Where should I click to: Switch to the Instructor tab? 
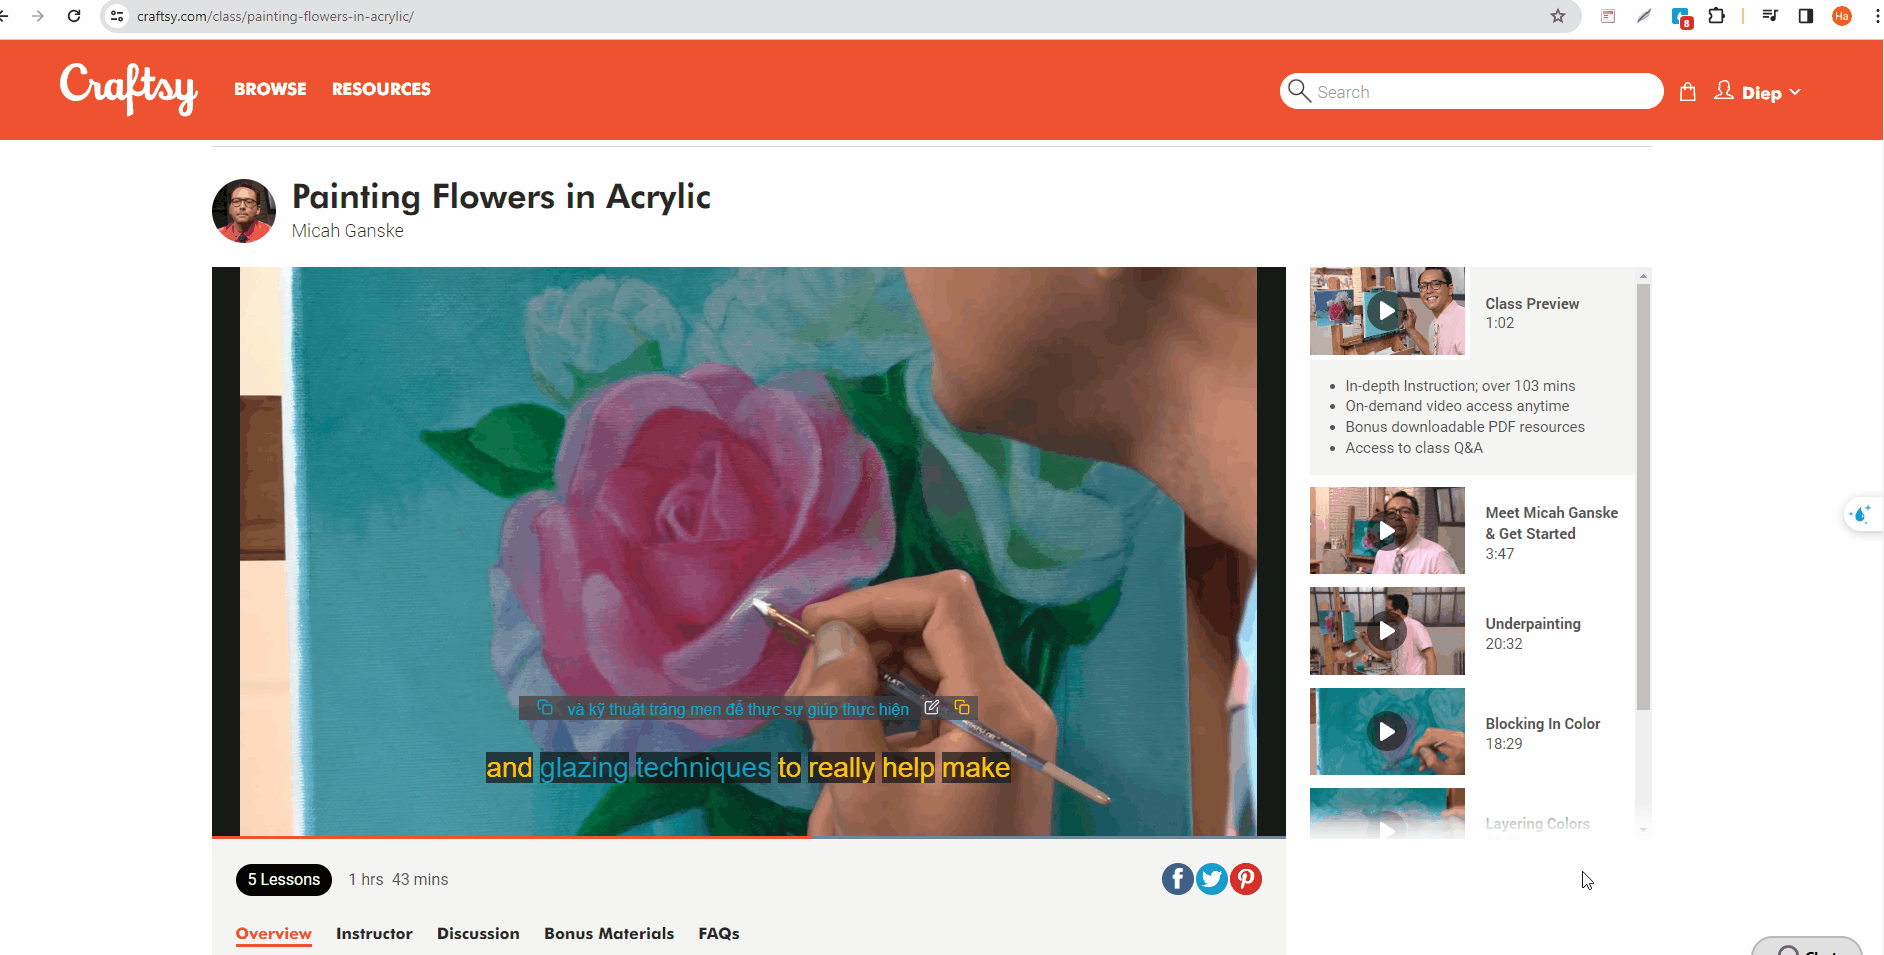374,933
